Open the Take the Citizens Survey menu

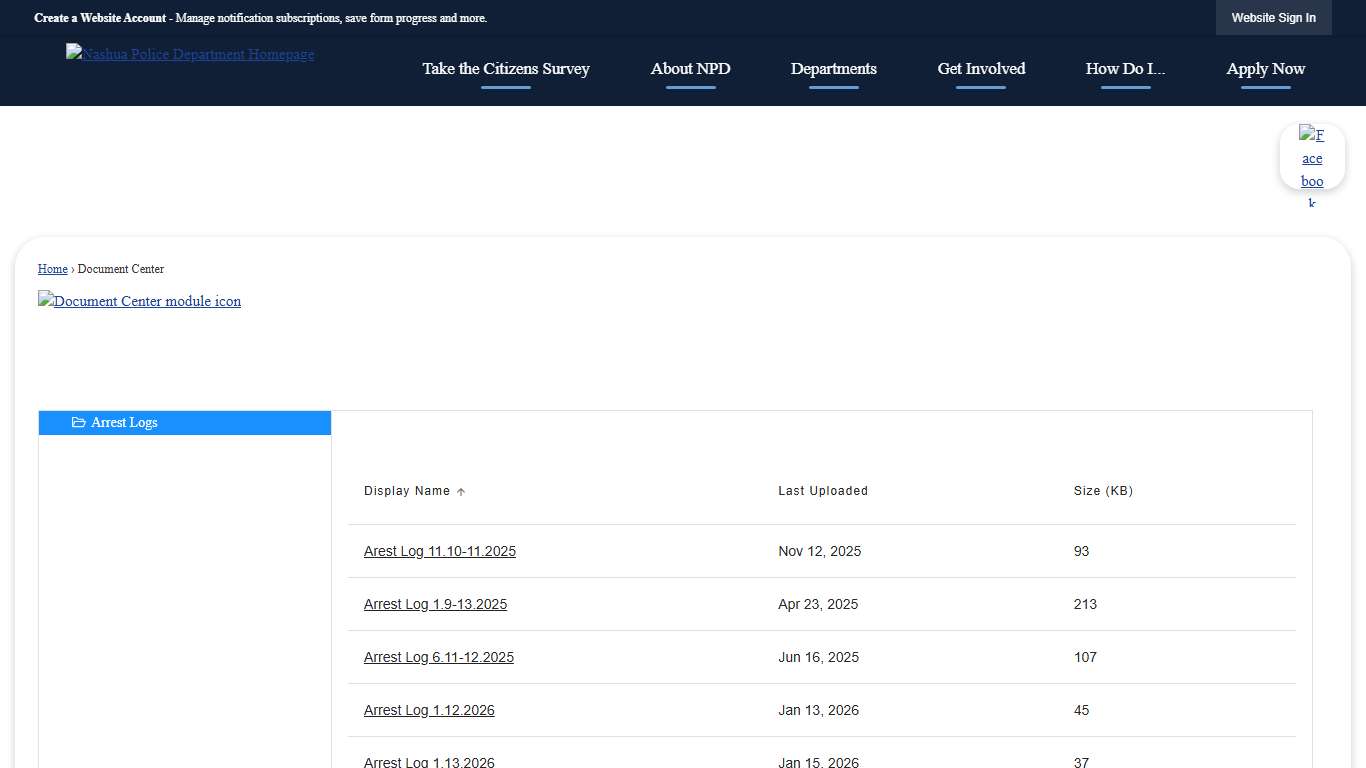(505, 69)
